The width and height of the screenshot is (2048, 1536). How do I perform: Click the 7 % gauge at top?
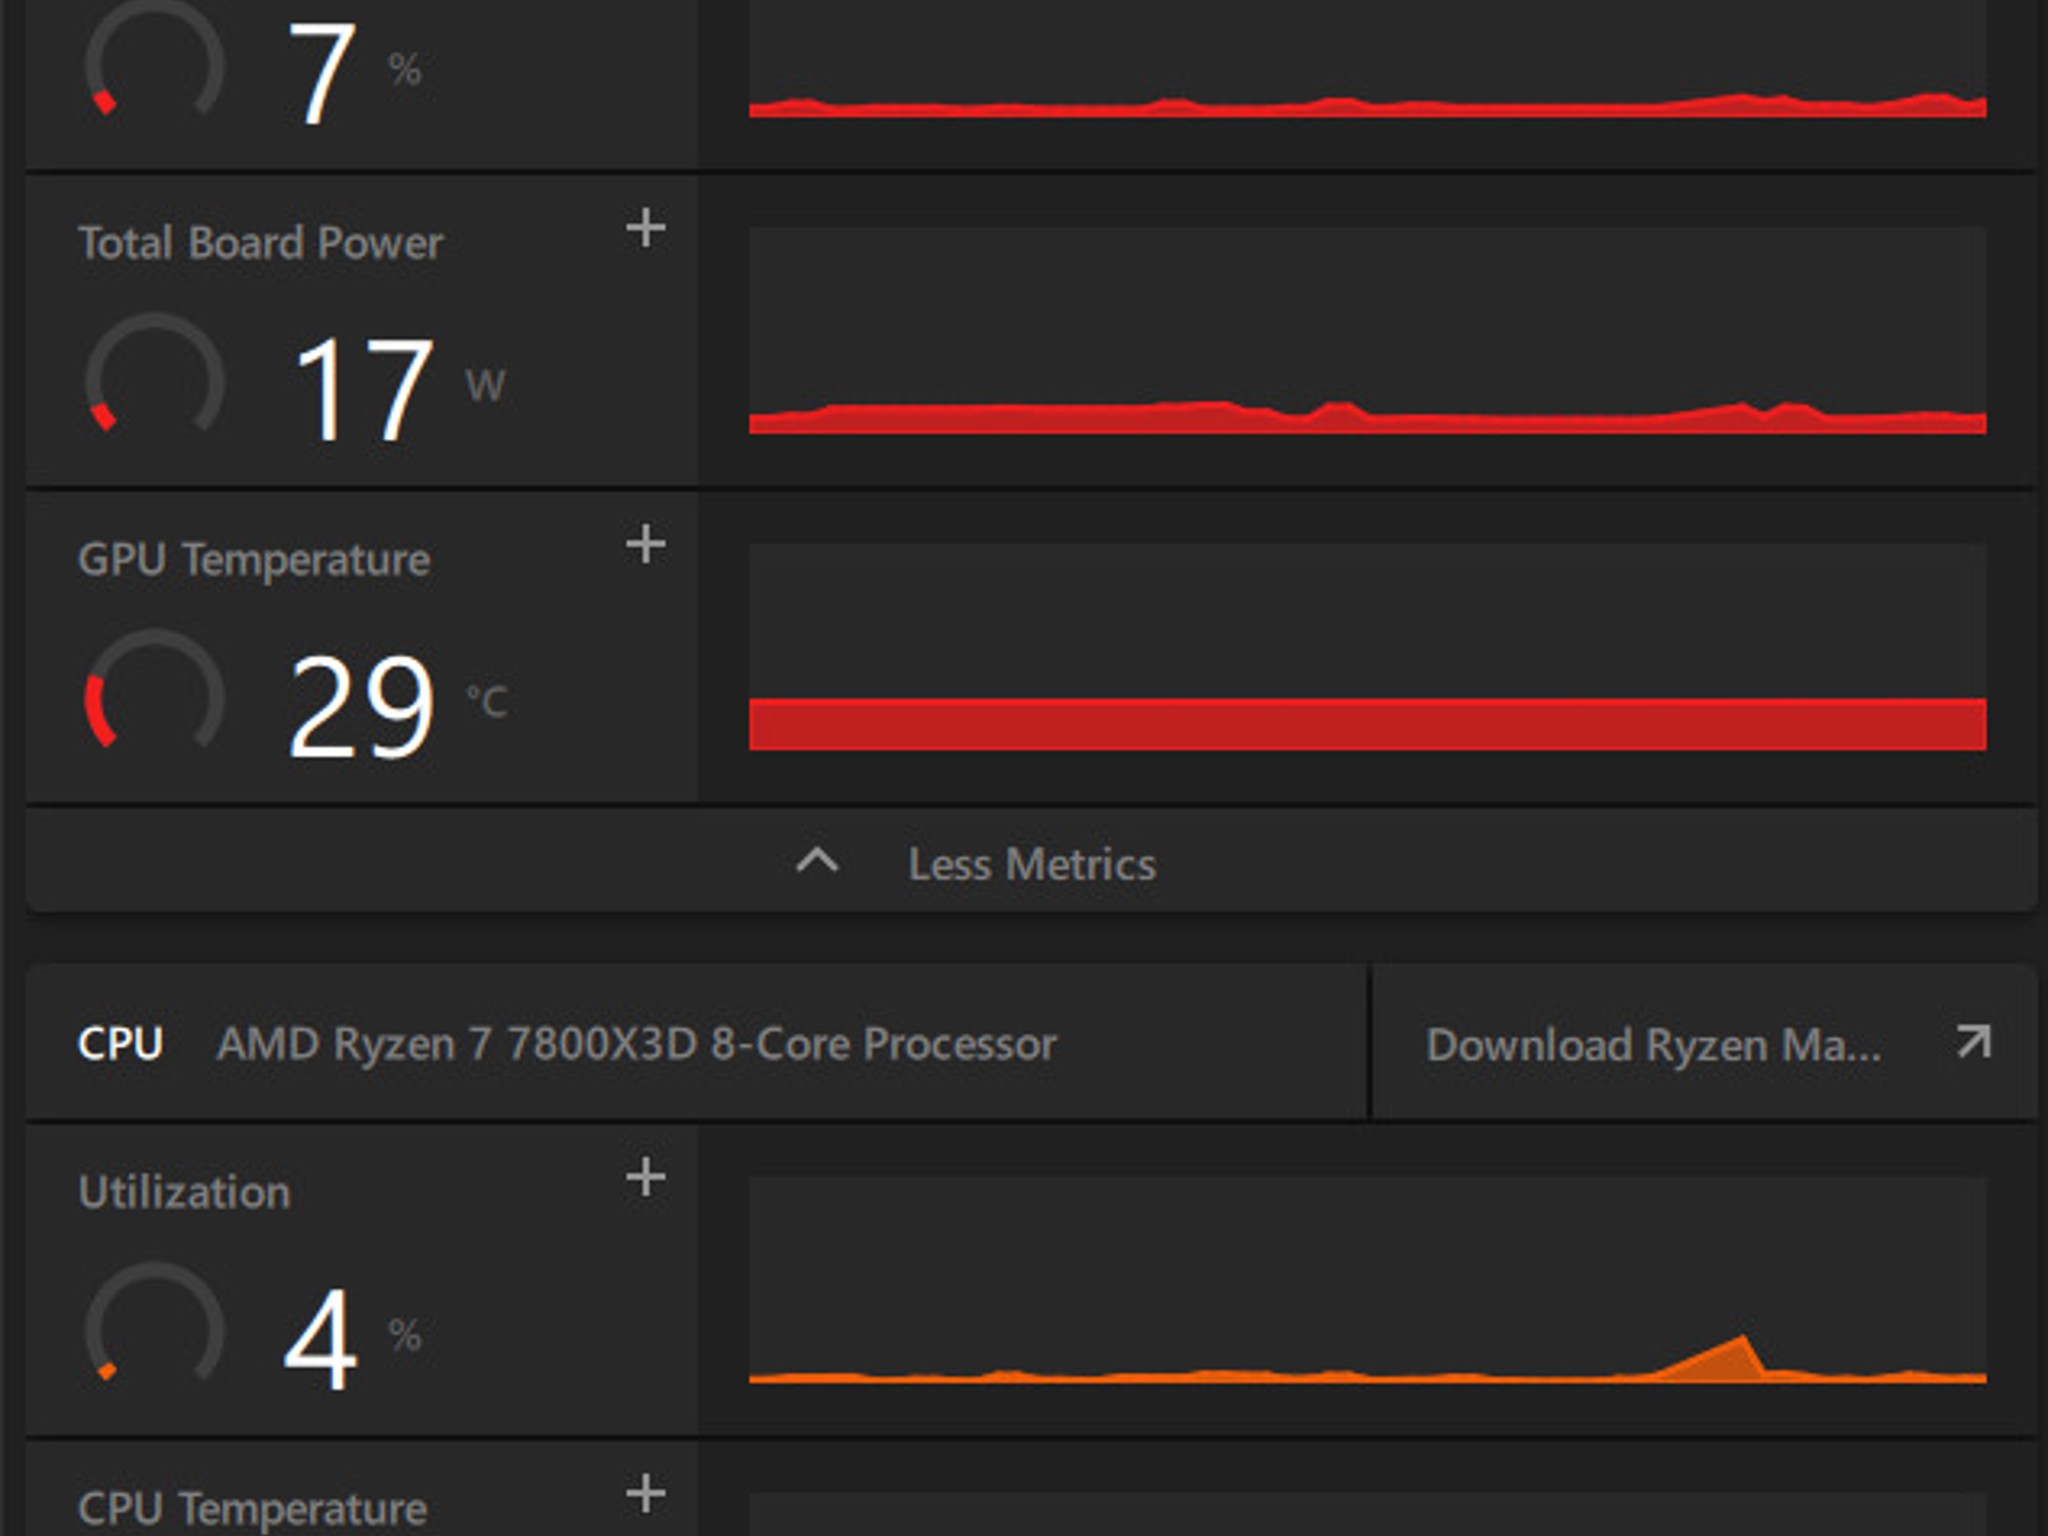tap(154, 62)
